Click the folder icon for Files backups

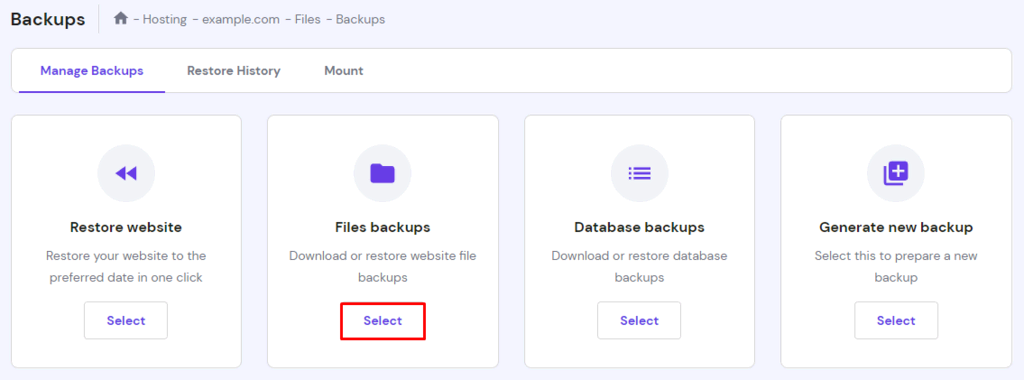(x=383, y=173)
